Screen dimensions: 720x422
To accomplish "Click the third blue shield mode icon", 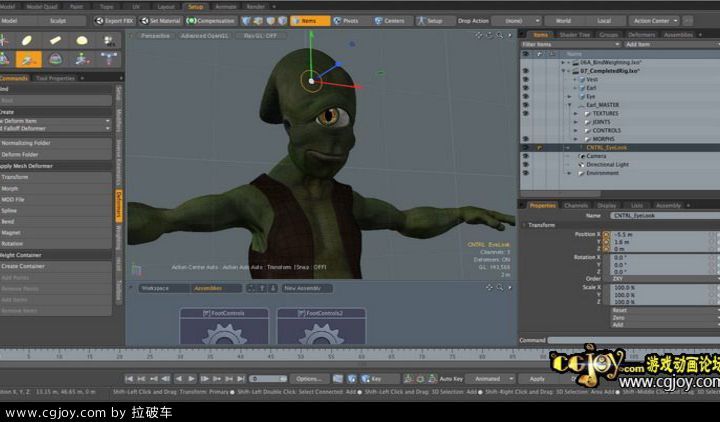I will click(270, 21).
